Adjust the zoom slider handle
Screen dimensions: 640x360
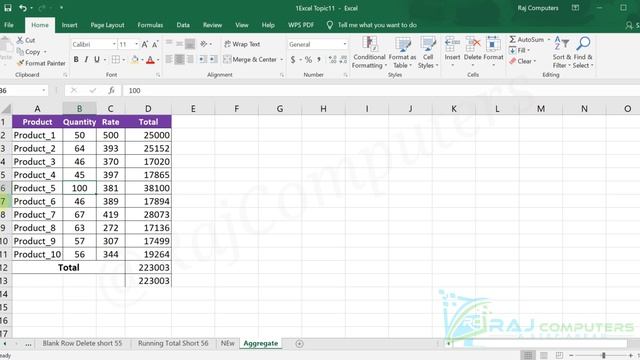(x=603, y=356)
